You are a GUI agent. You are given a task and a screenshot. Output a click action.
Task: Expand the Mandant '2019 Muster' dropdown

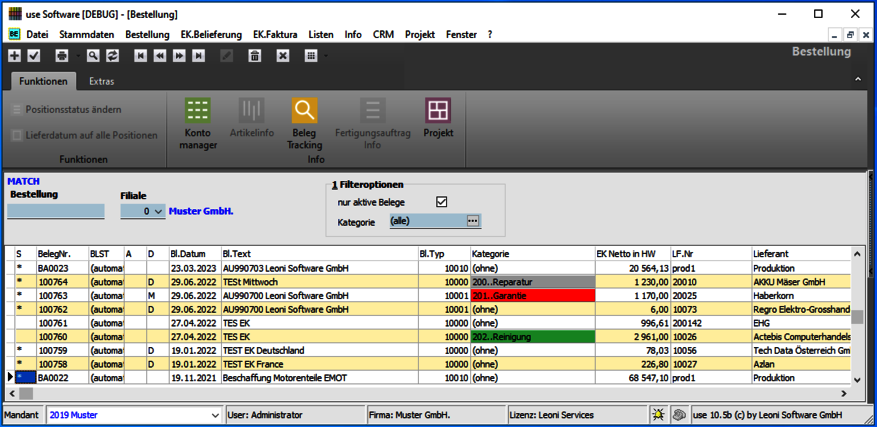tap(215, 415)
